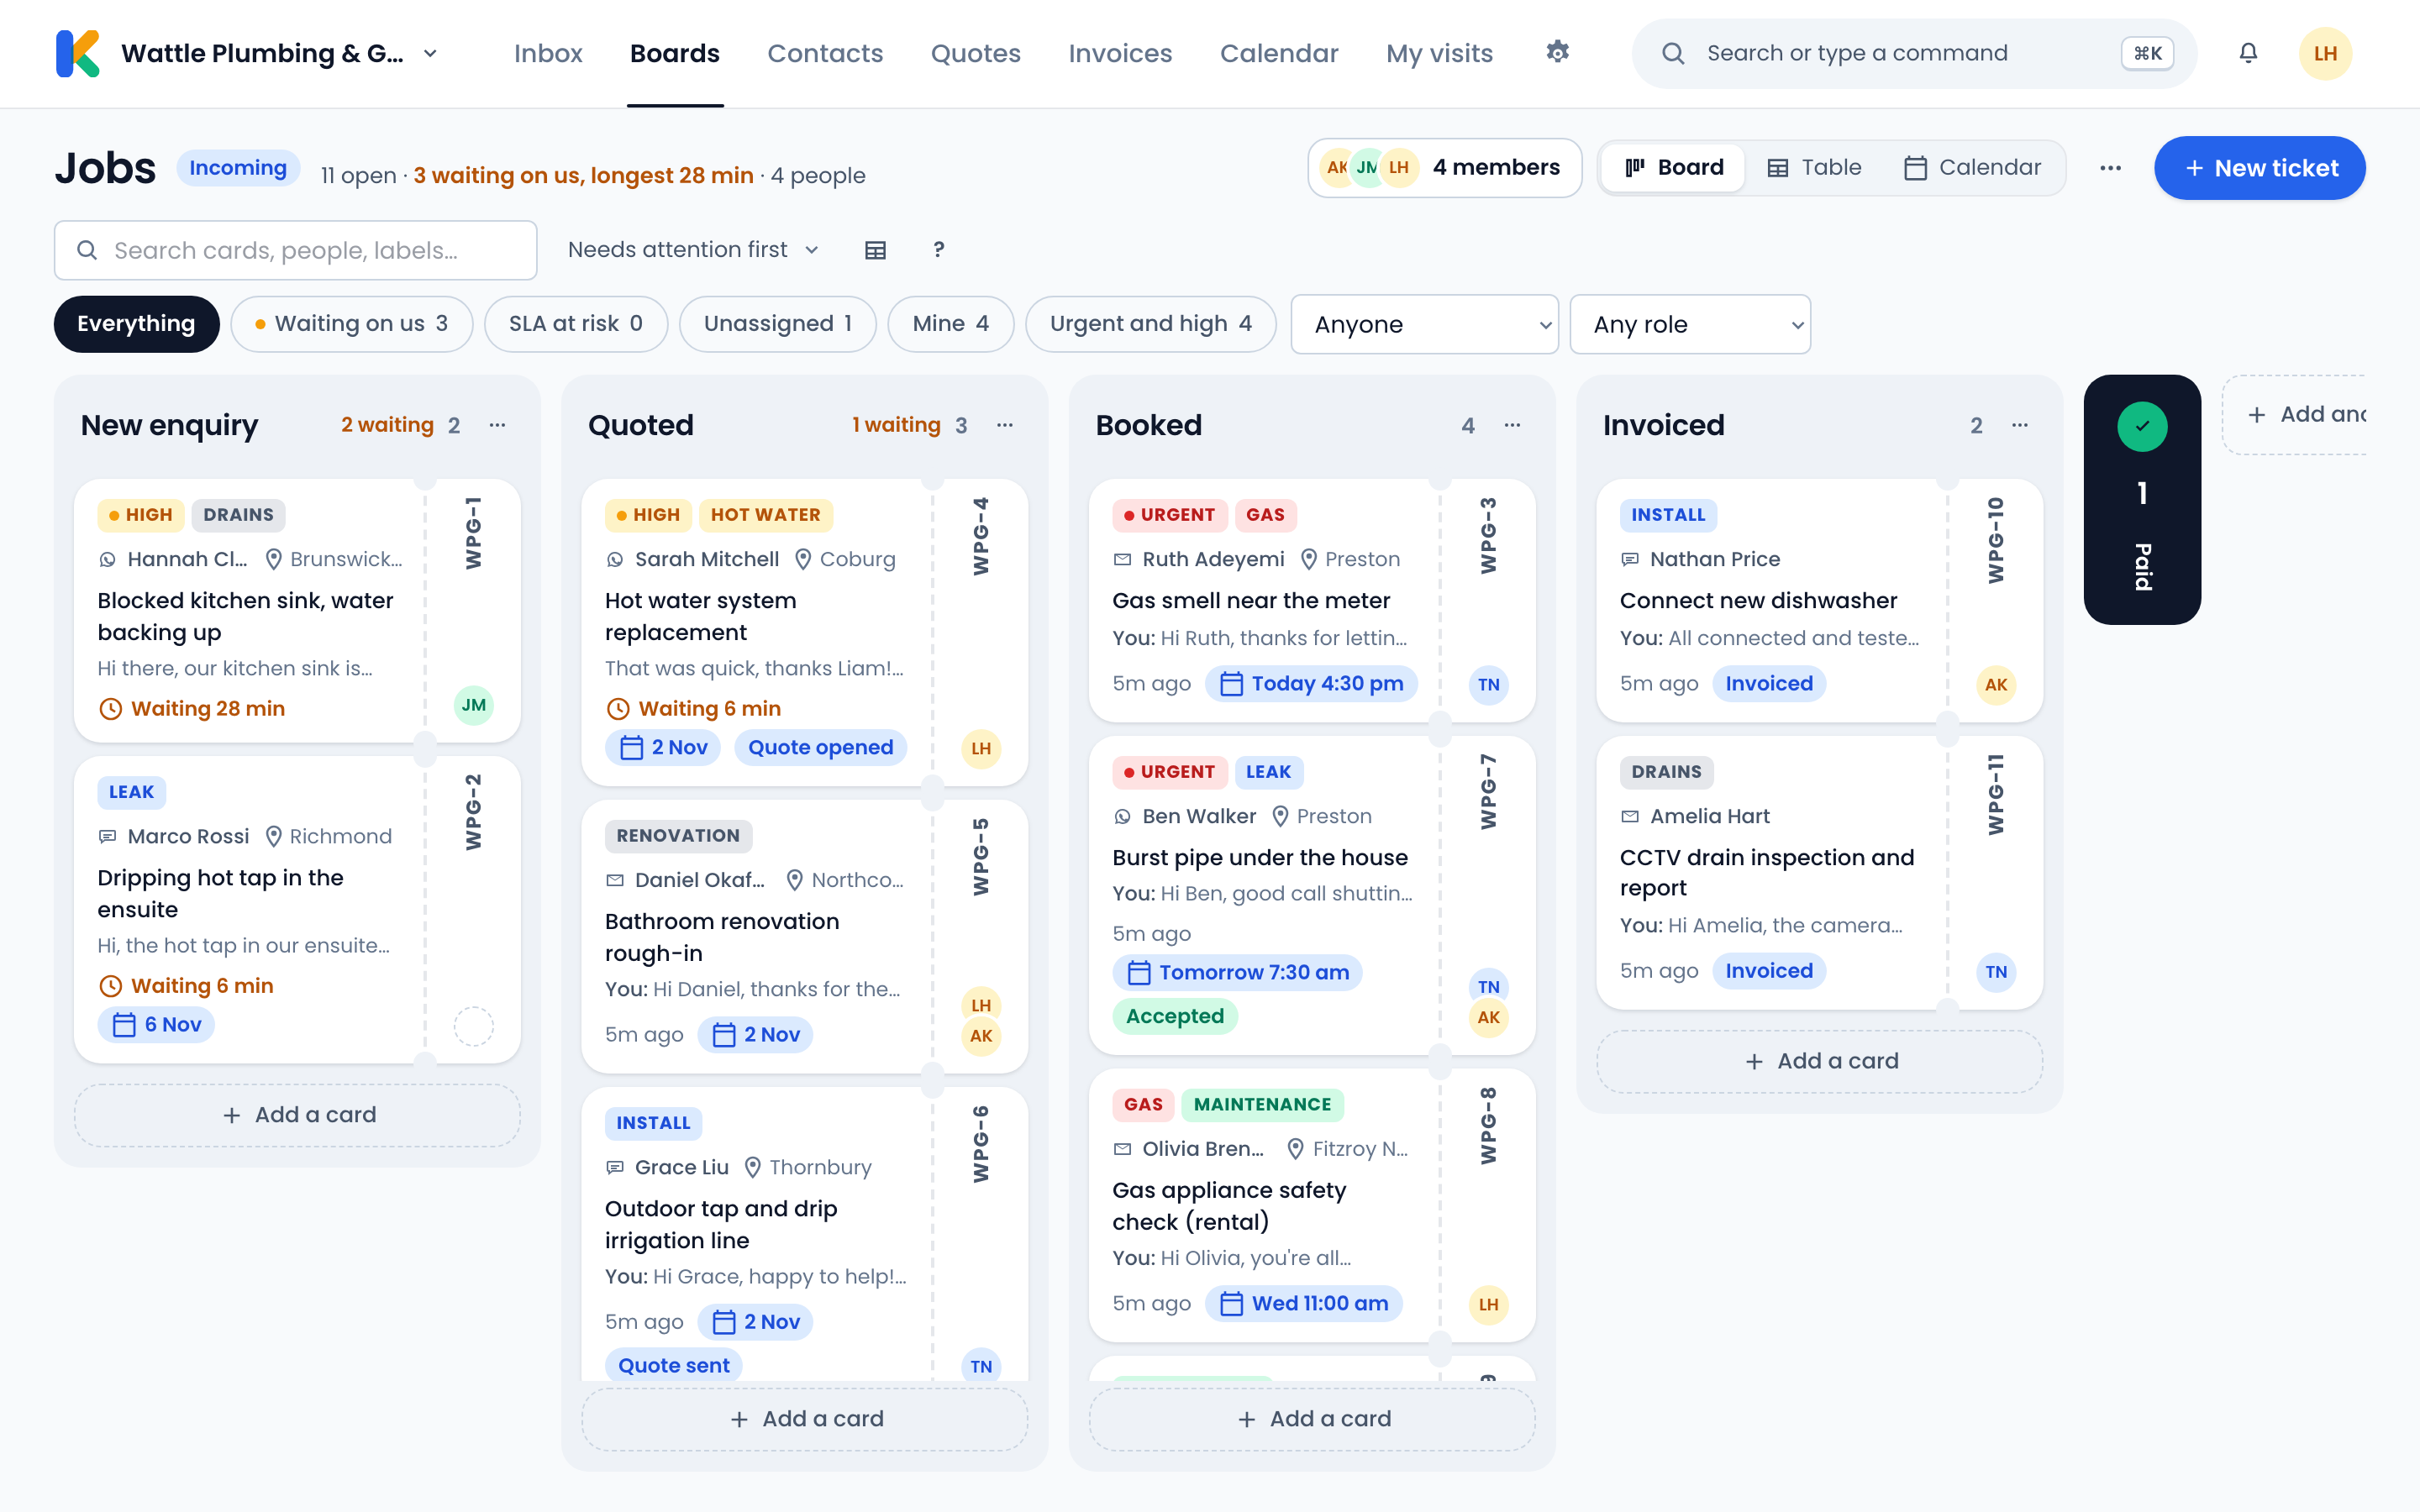Screen dimensions: 2420x1512
Task: Click the LH user avatar in header
Action: coord(2325,53)
